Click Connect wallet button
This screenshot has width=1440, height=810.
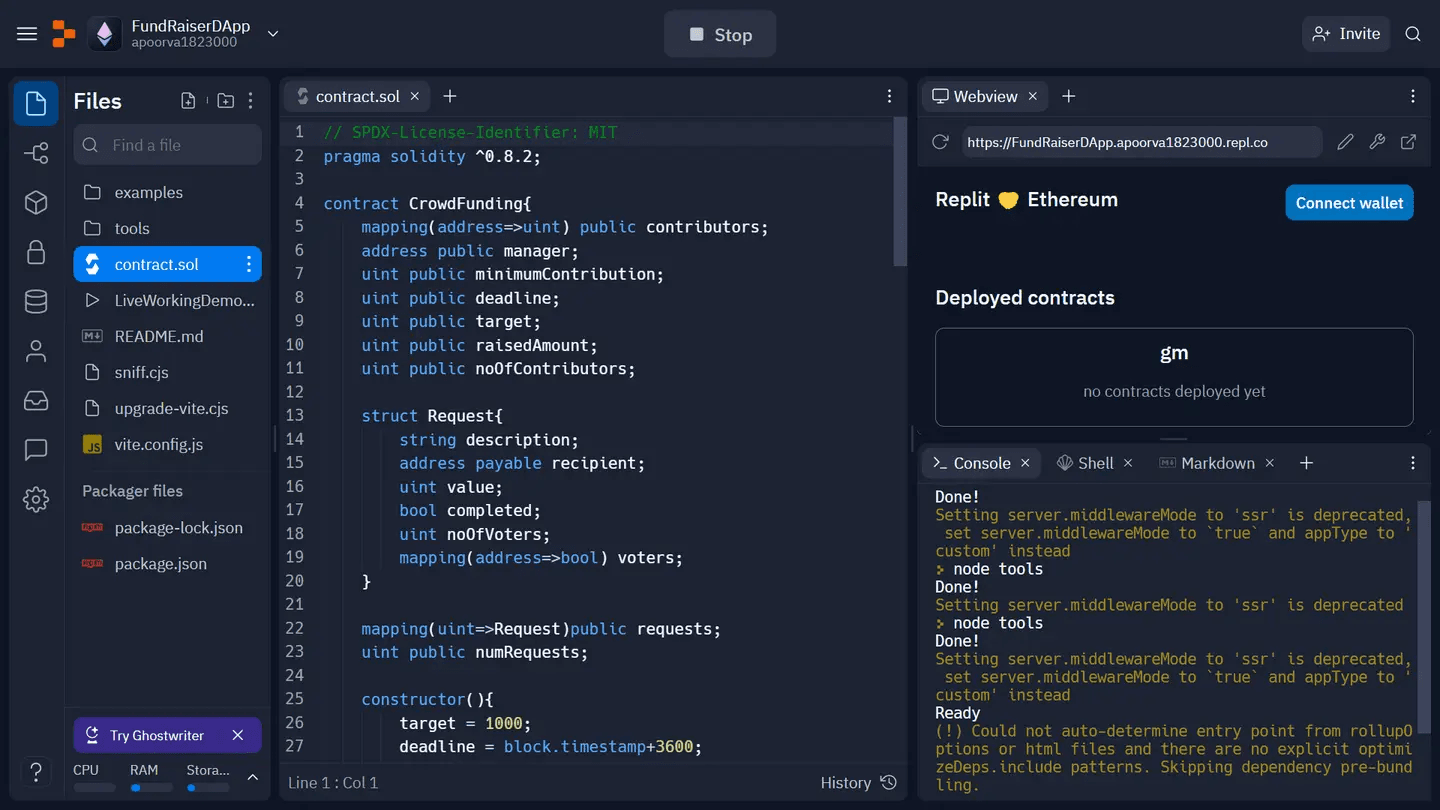pos(1349,202)
